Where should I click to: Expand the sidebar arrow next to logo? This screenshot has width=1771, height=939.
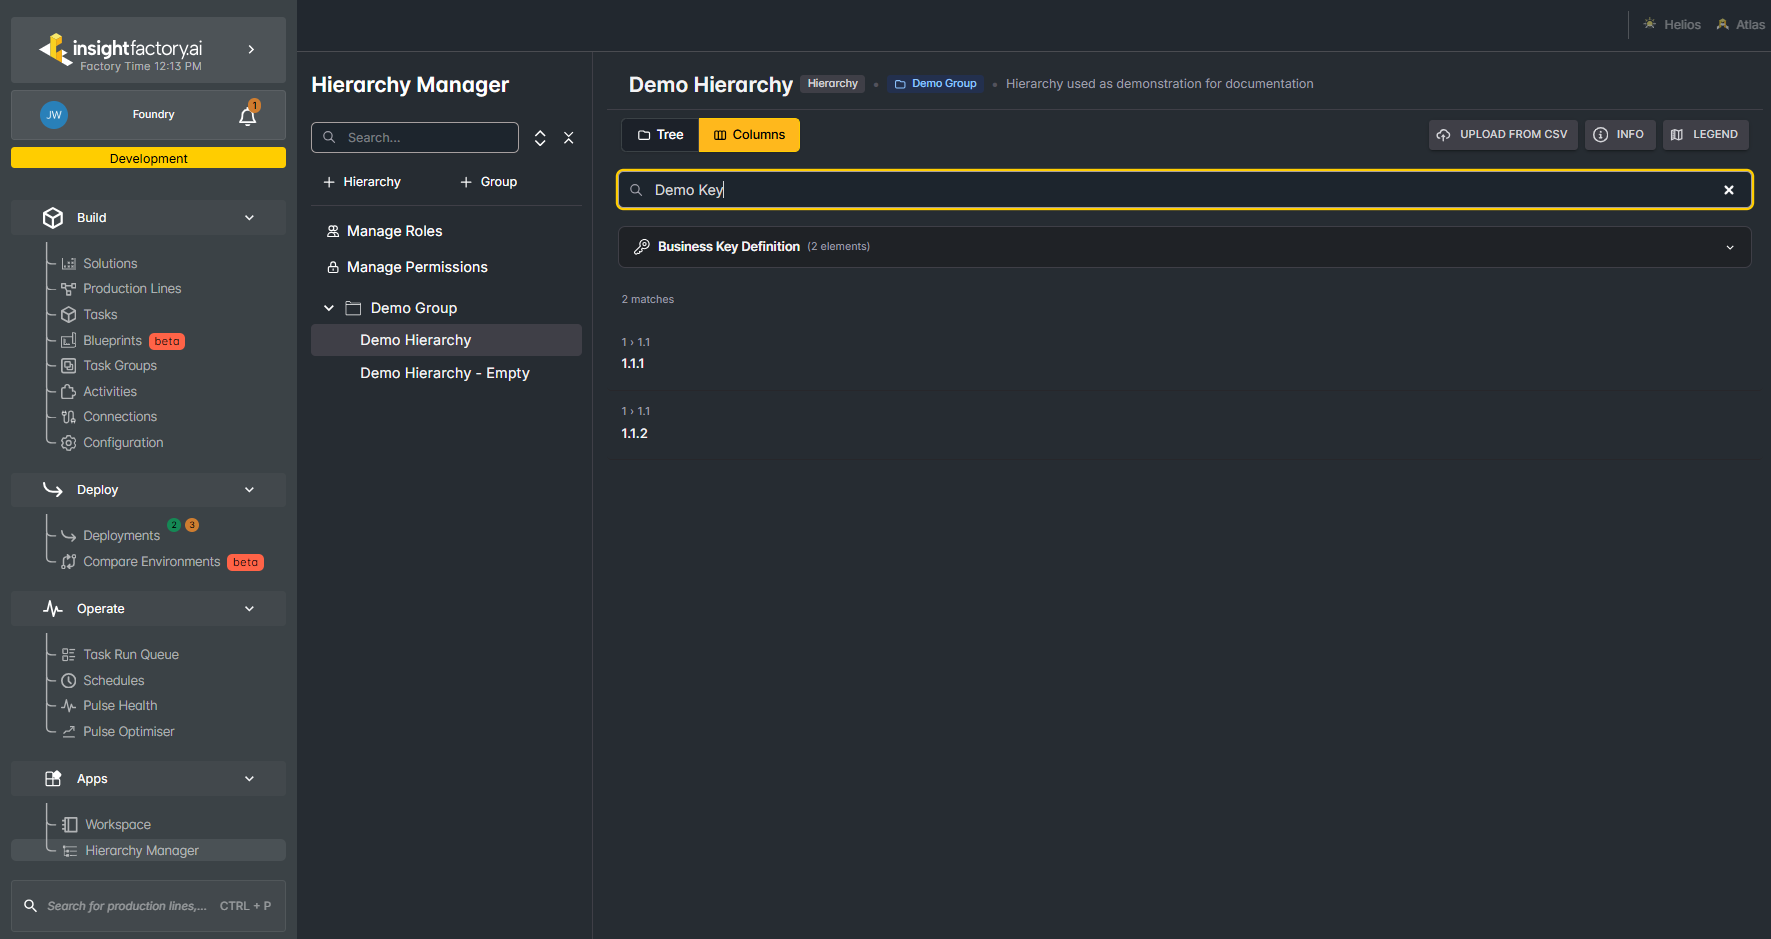[251, 49]
